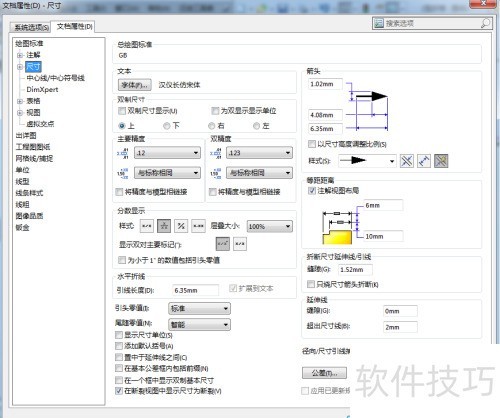Screen dimensions: 500x418
Task: Check dual 将精度与模型相链接 checkbox
Action: coord(212,192)
